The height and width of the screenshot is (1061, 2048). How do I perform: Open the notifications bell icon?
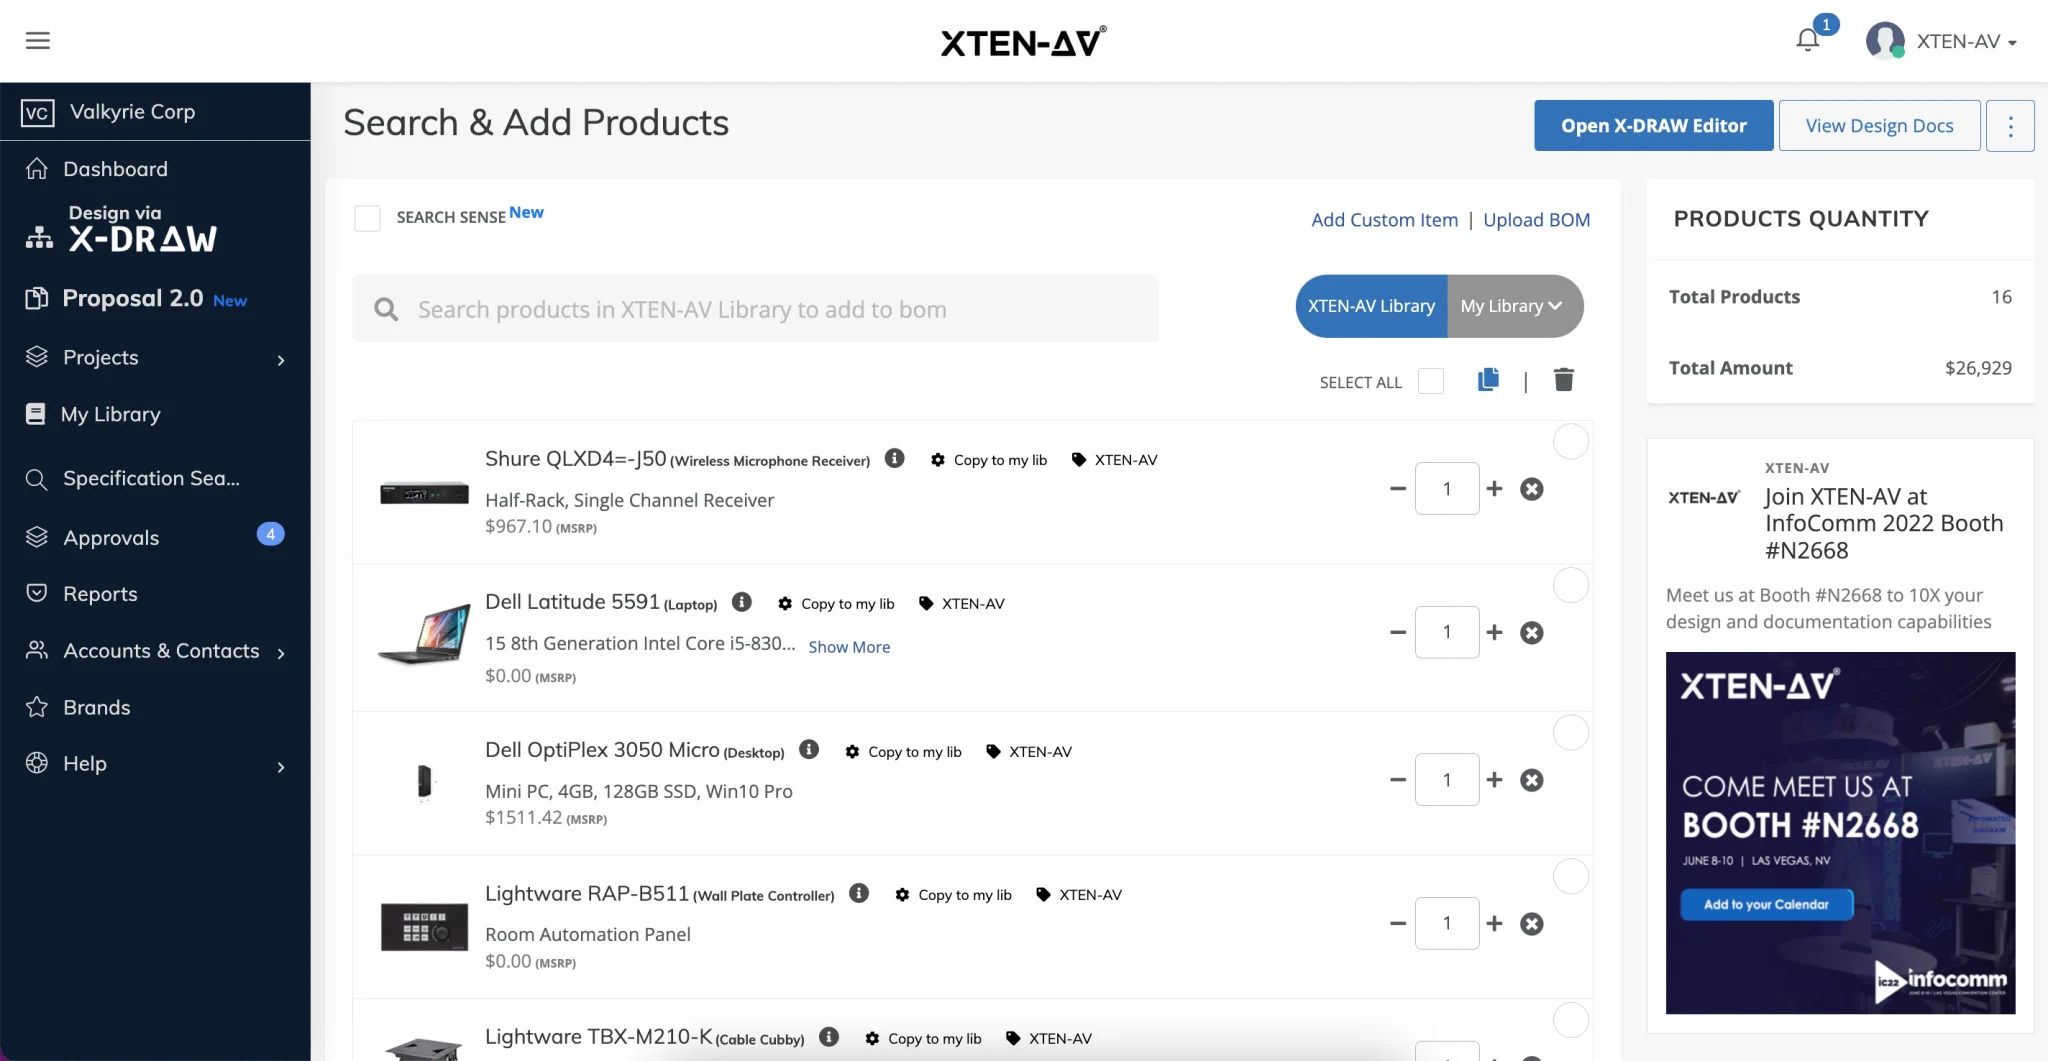(x=1807, y=40)
